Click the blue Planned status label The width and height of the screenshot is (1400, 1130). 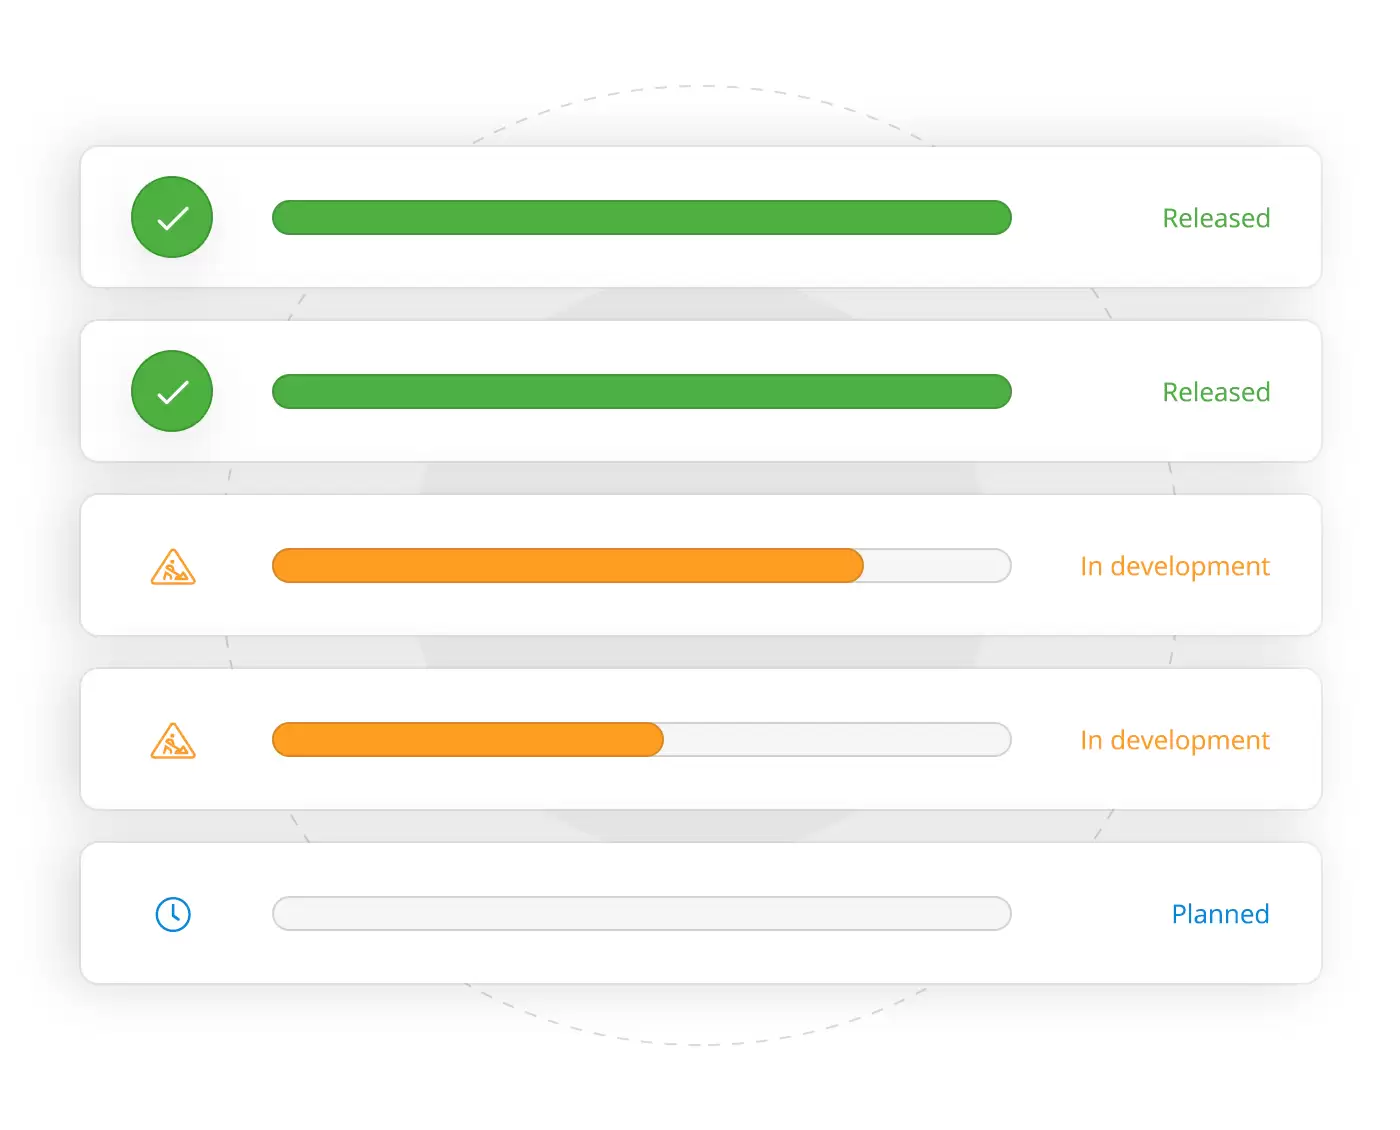click(1220, 914)
